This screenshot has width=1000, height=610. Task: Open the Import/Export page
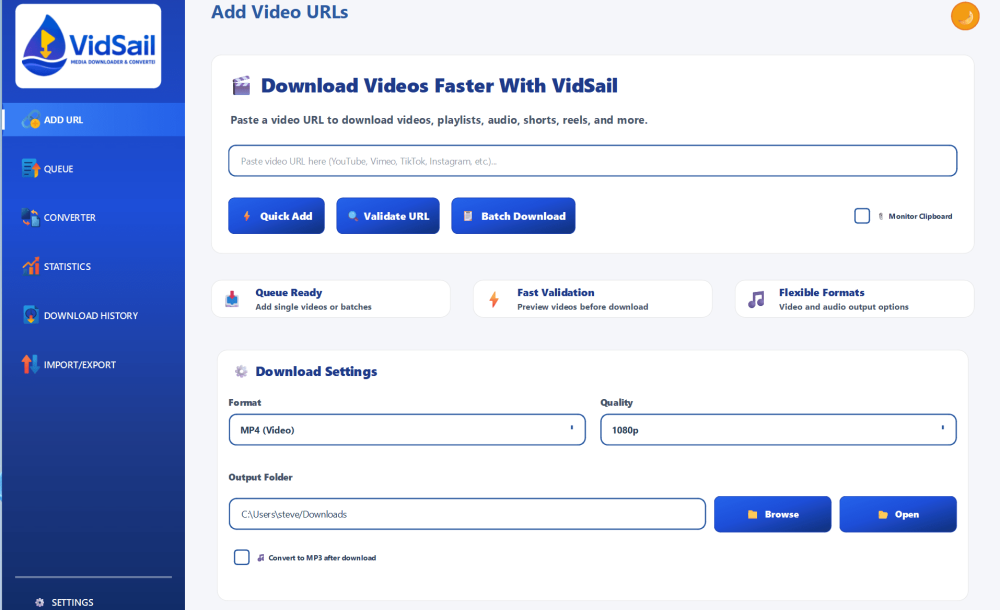click(94, 364)
